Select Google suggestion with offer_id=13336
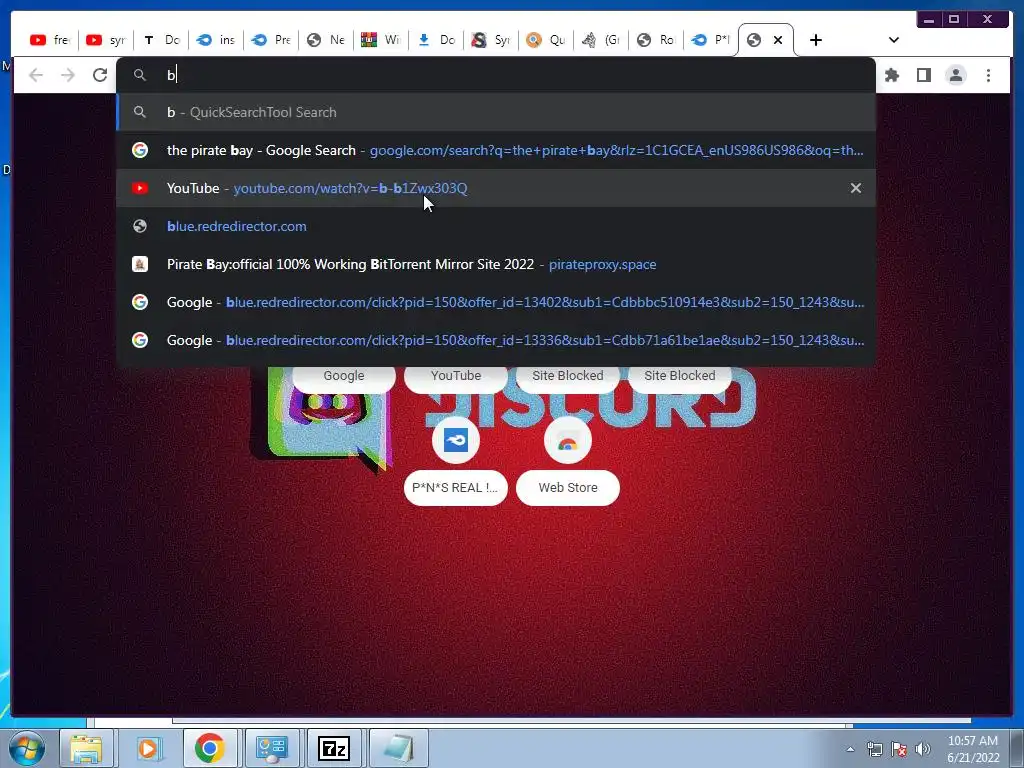Screen dimensions: 1024x768 [496, 340]
